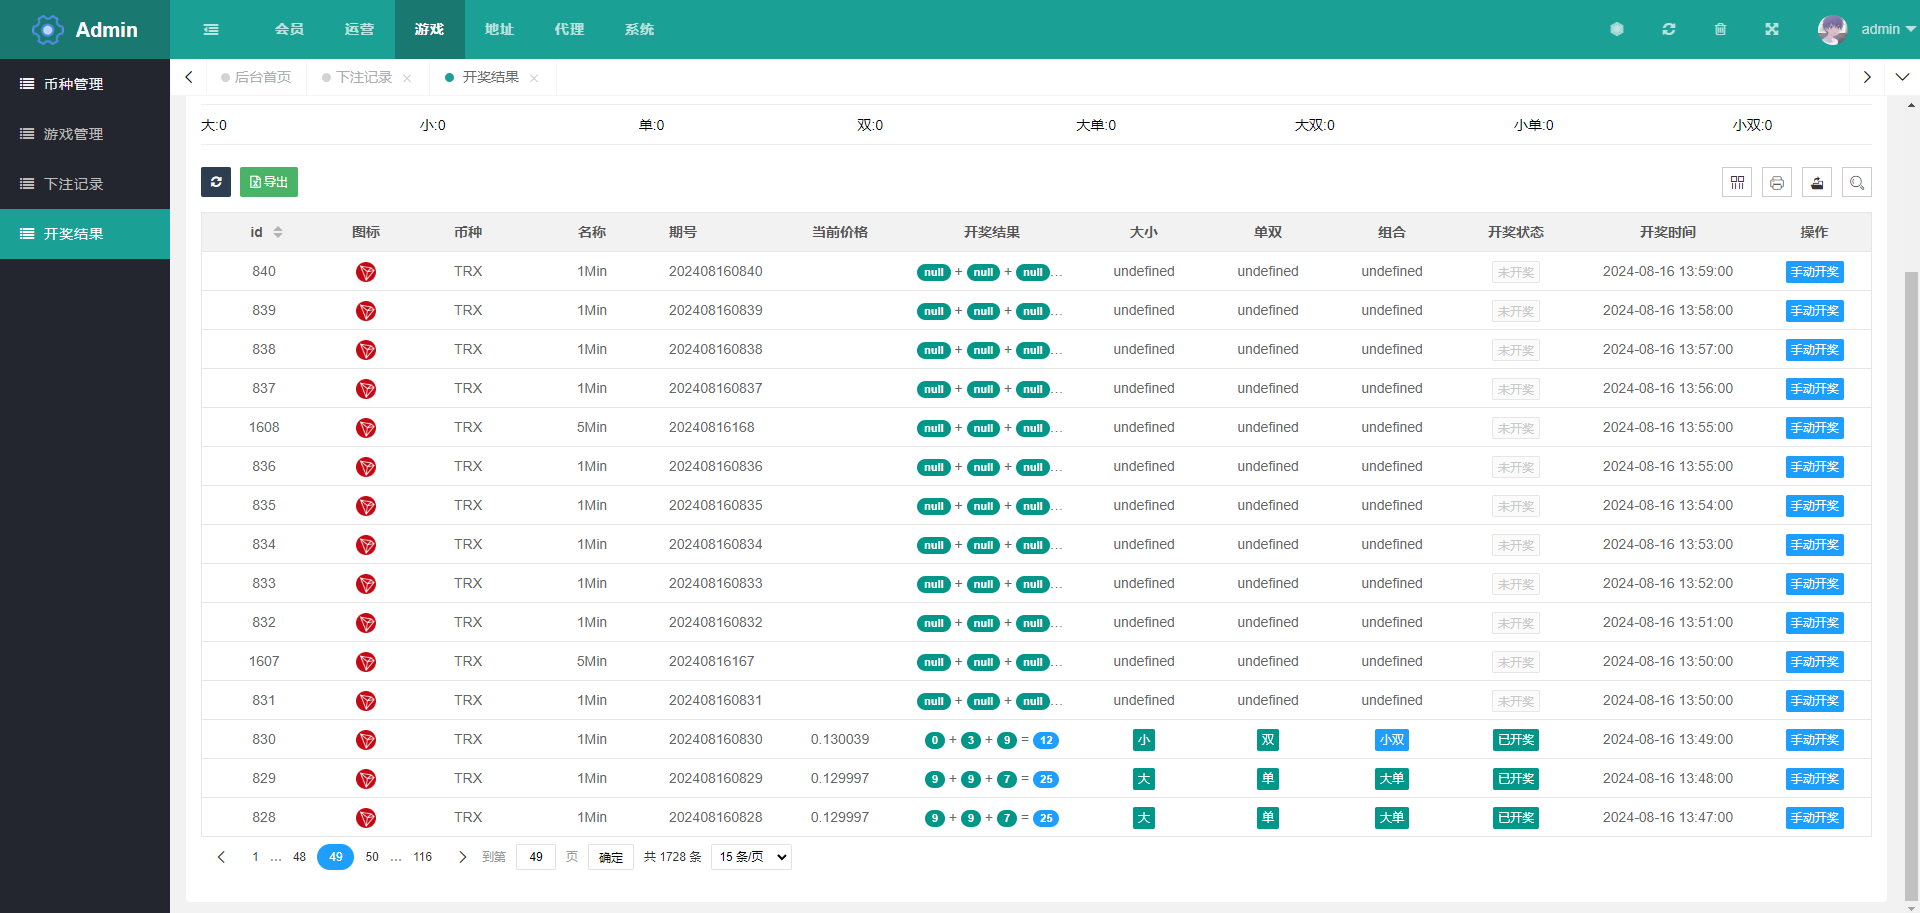
Task: Click the table export icon beside print
Action: pos(1817,182)
